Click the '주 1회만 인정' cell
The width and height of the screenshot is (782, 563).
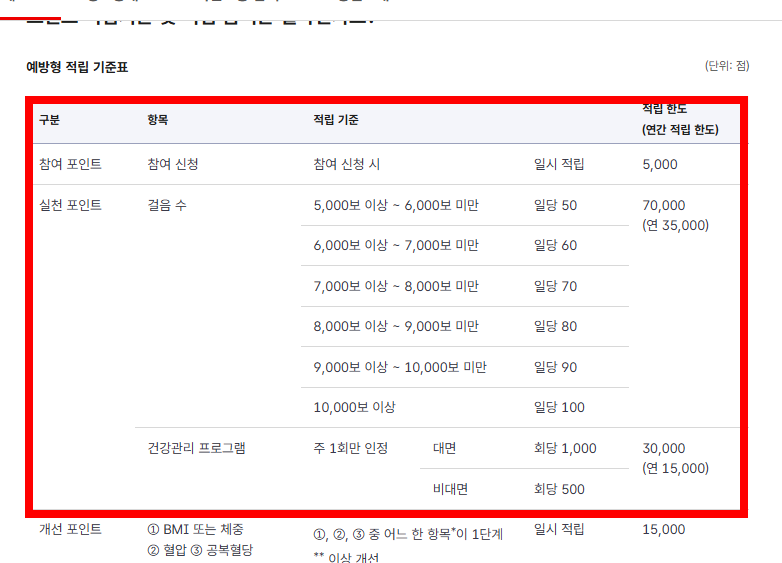[351, 448]
